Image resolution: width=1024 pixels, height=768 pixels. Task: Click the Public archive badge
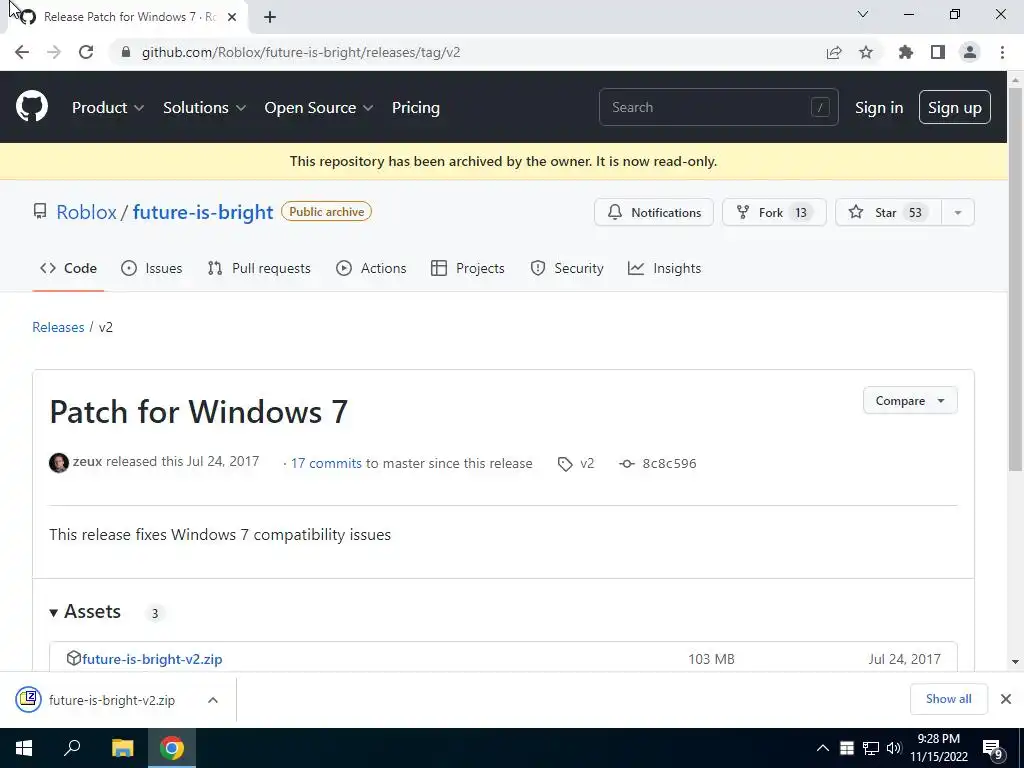pos(327,212)
